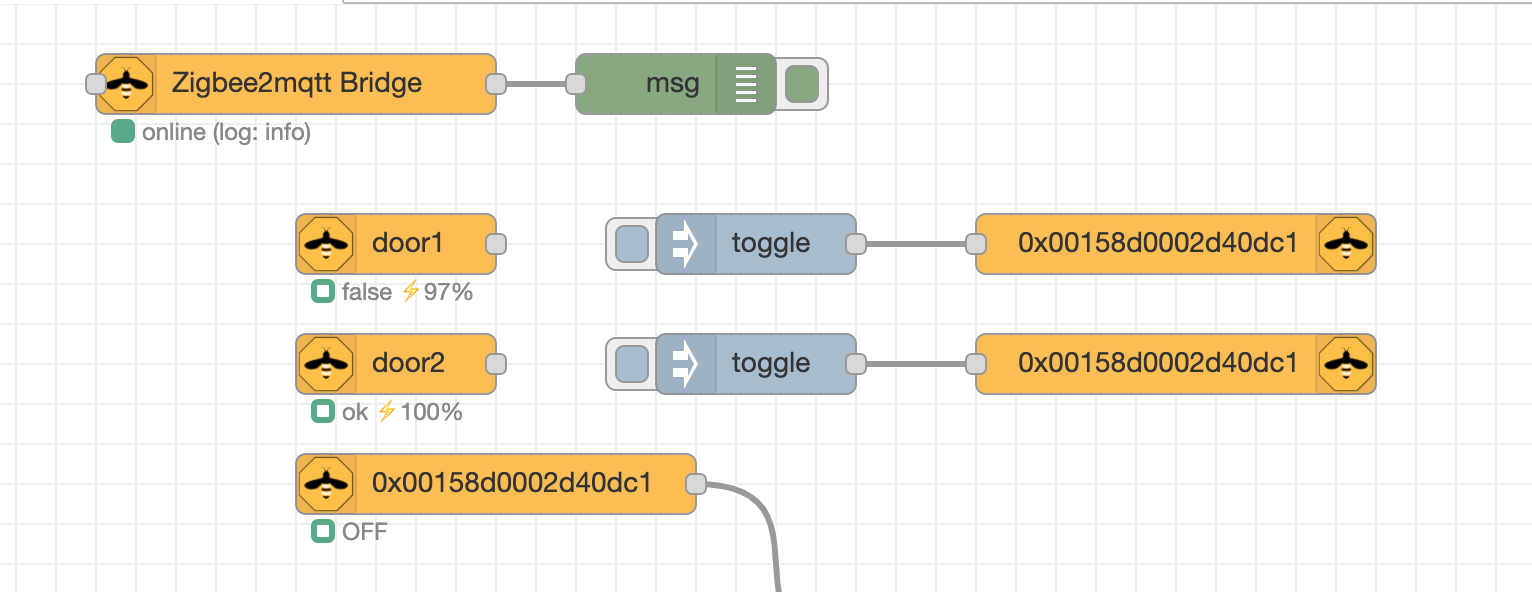Screen dimensions: 1532x592
Task: Trigger the second toggle inject button
Action: pos(631,364)
